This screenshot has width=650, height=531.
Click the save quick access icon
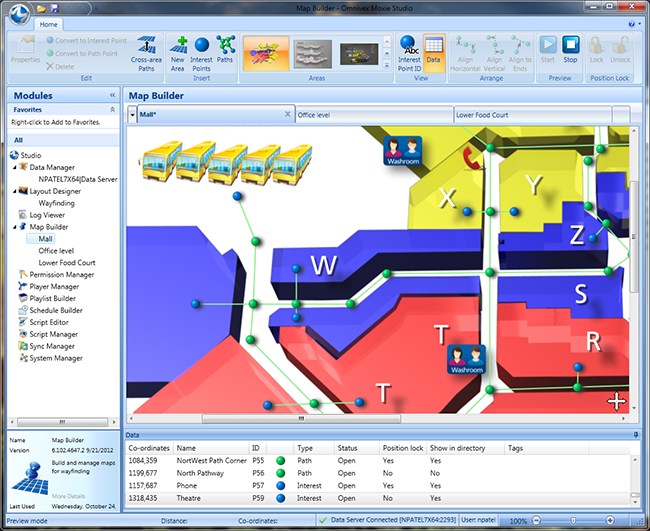54,8
